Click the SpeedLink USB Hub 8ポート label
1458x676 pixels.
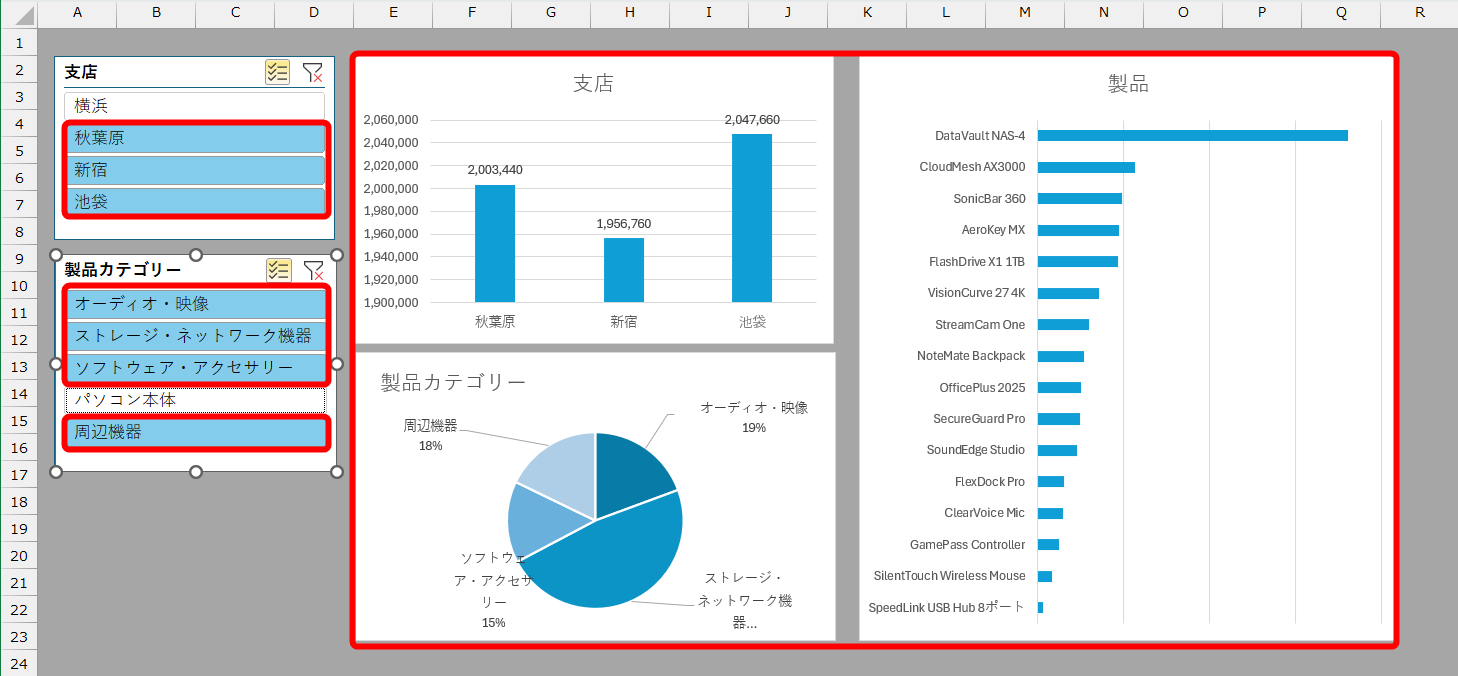point(947,608)
